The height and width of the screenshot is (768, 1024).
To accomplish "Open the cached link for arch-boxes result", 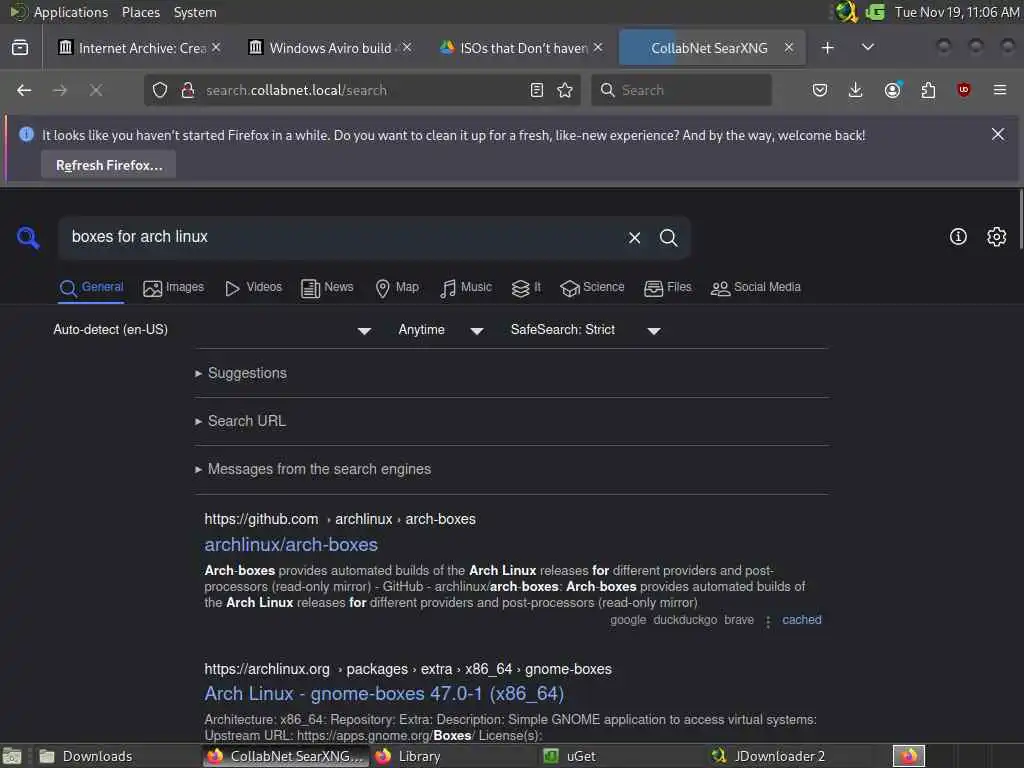I will point(802,620).
